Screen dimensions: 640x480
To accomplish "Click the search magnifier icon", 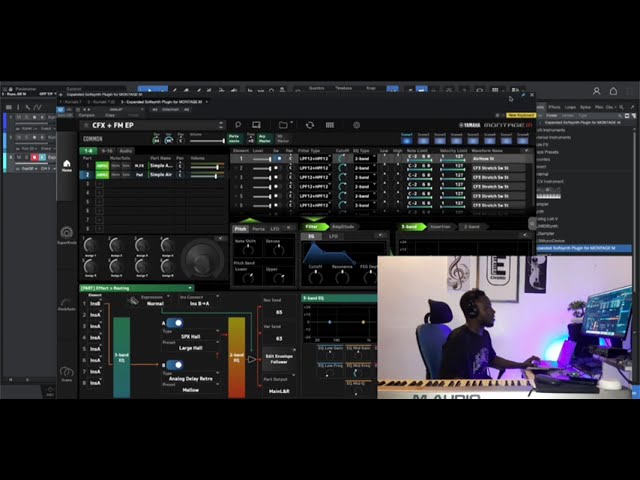I will point(238,125).
